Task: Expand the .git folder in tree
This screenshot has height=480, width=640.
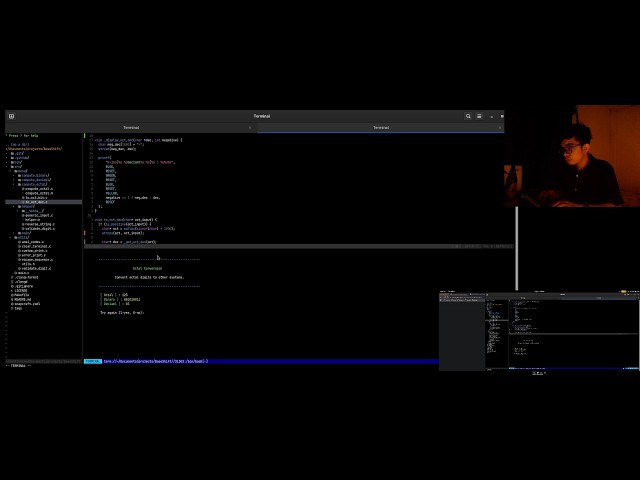Action: point(18,153)
